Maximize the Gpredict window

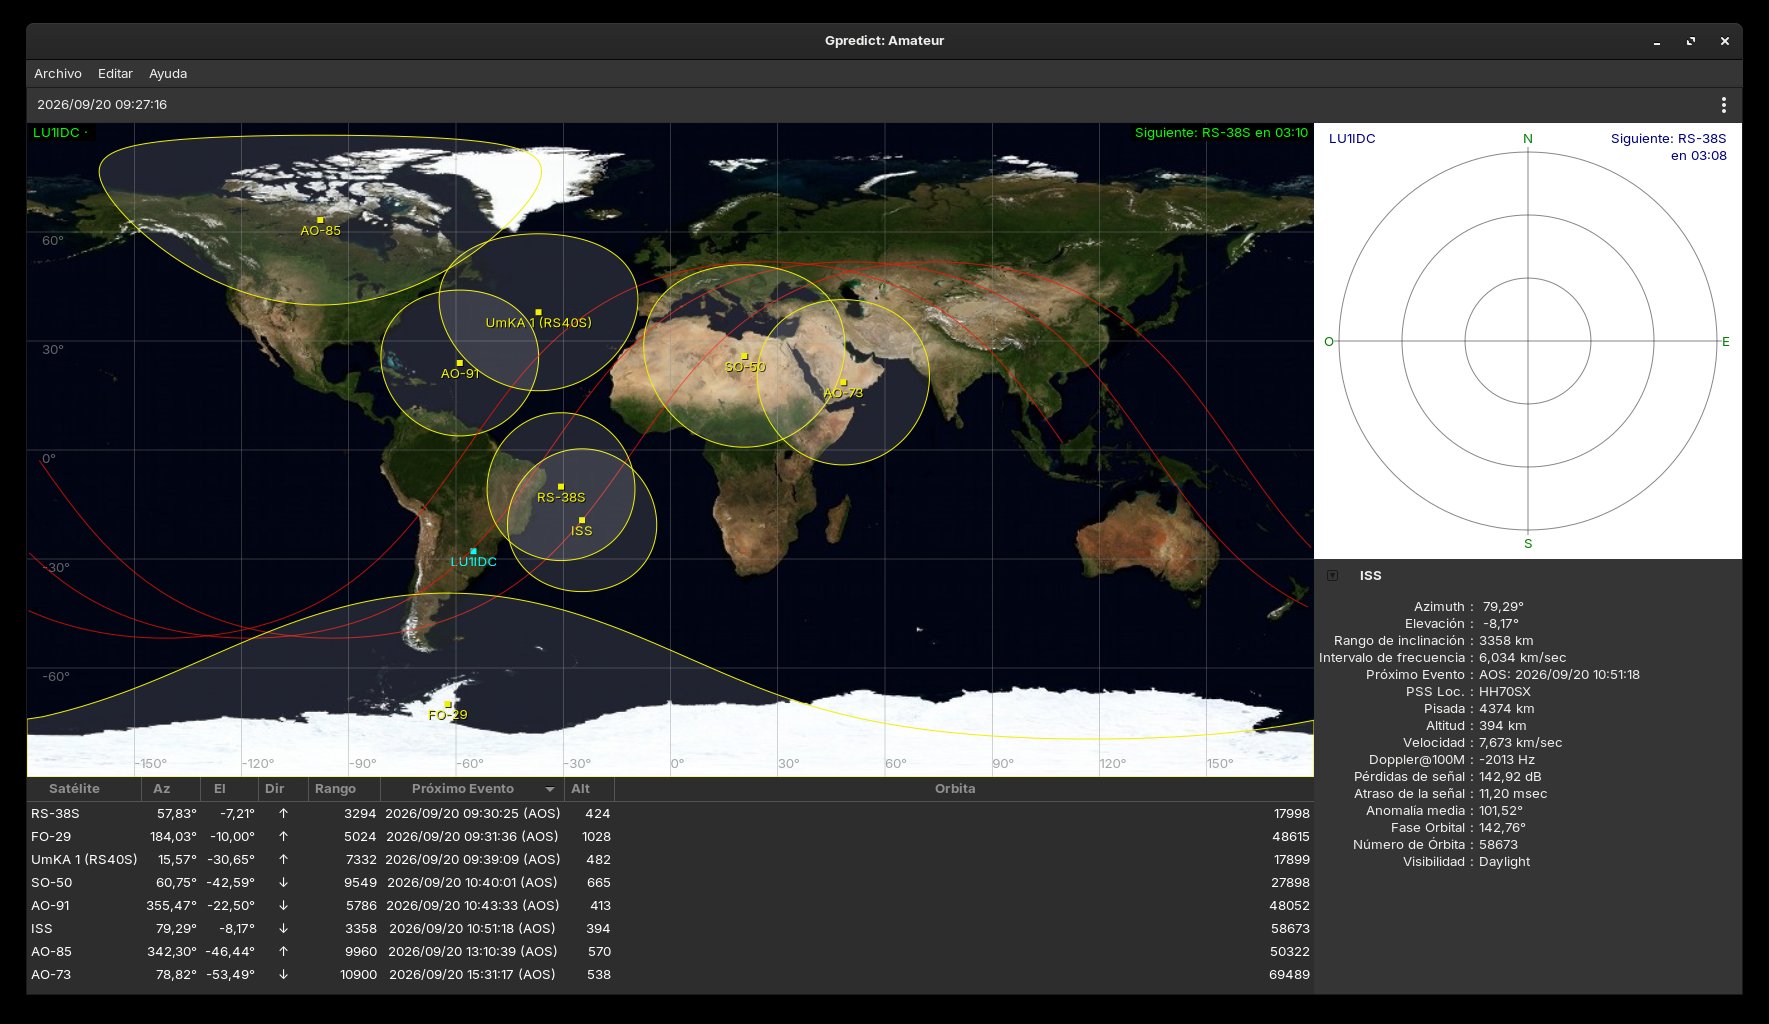(1691, 41)
